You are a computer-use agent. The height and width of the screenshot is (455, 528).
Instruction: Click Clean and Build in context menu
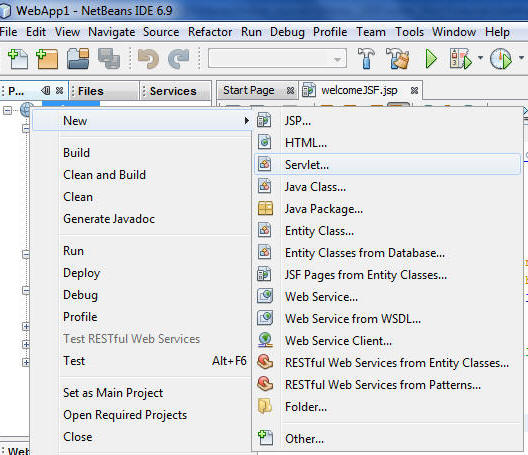[x=105, y=175]
